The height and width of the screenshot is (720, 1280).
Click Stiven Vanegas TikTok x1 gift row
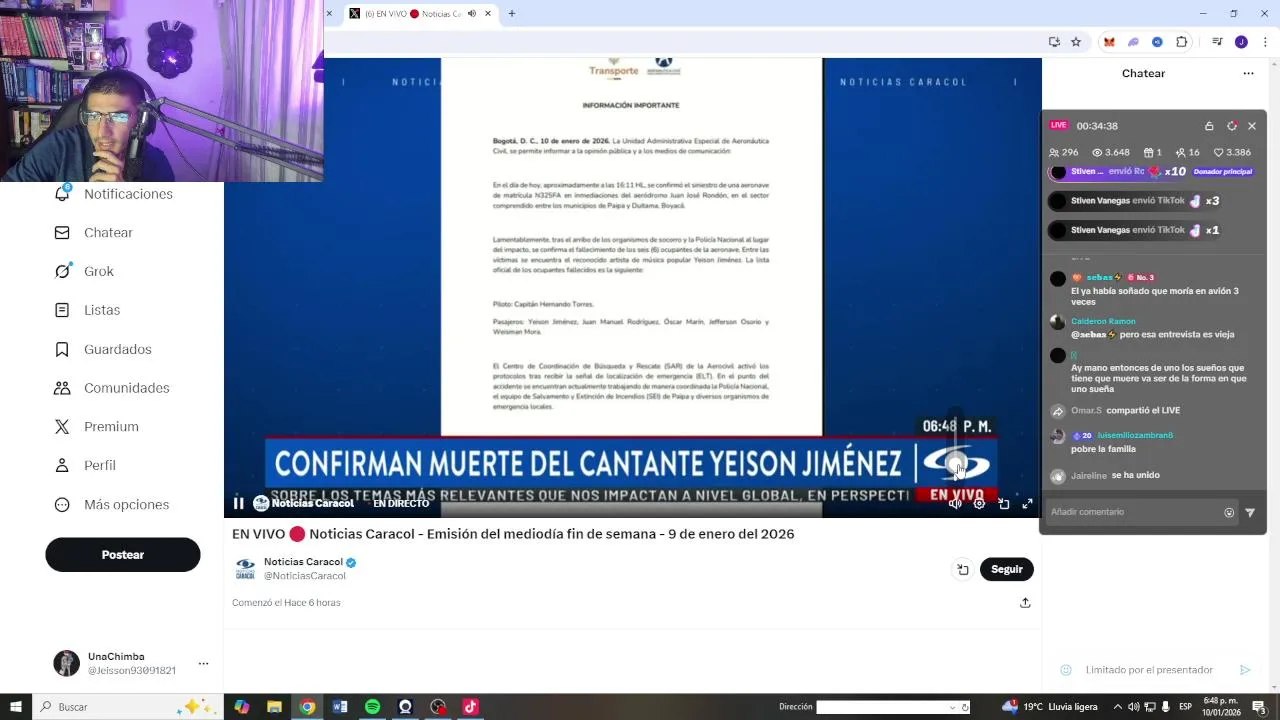pos(1134,230)
